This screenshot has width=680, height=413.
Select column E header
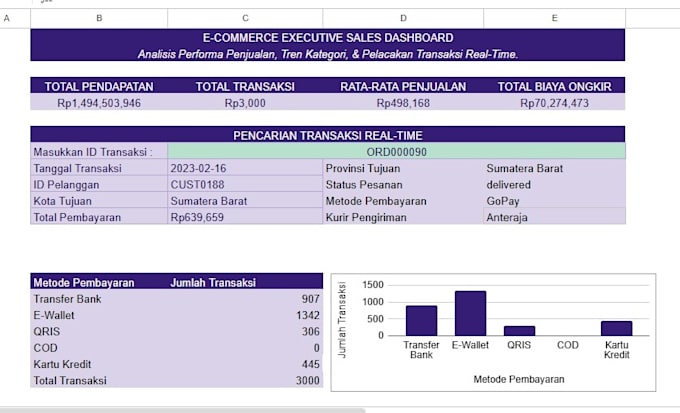click(x=554, y=18)
